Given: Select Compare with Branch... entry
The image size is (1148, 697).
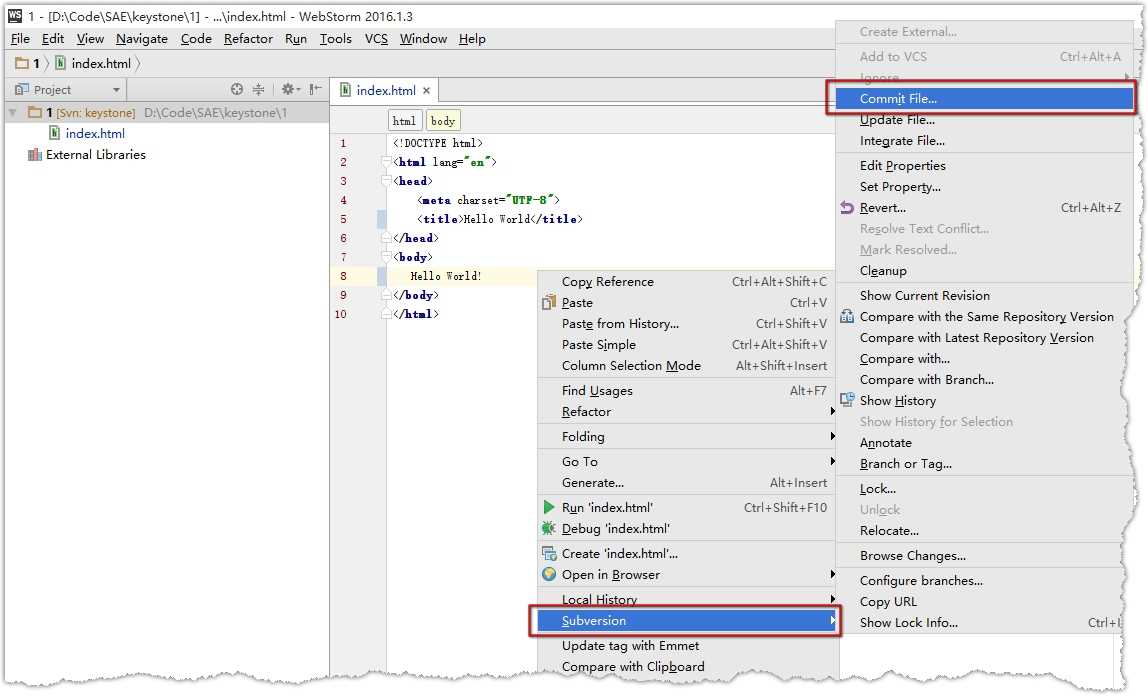Looking at the screenshot, I should tap(984, 379).
